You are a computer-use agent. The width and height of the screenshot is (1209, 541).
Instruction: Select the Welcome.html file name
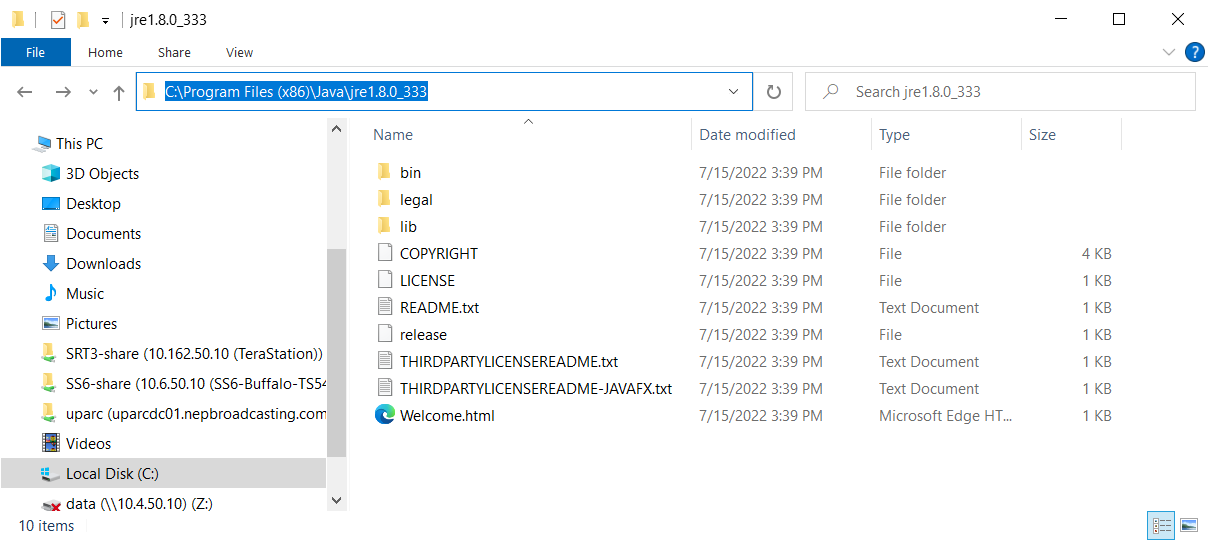447,416
